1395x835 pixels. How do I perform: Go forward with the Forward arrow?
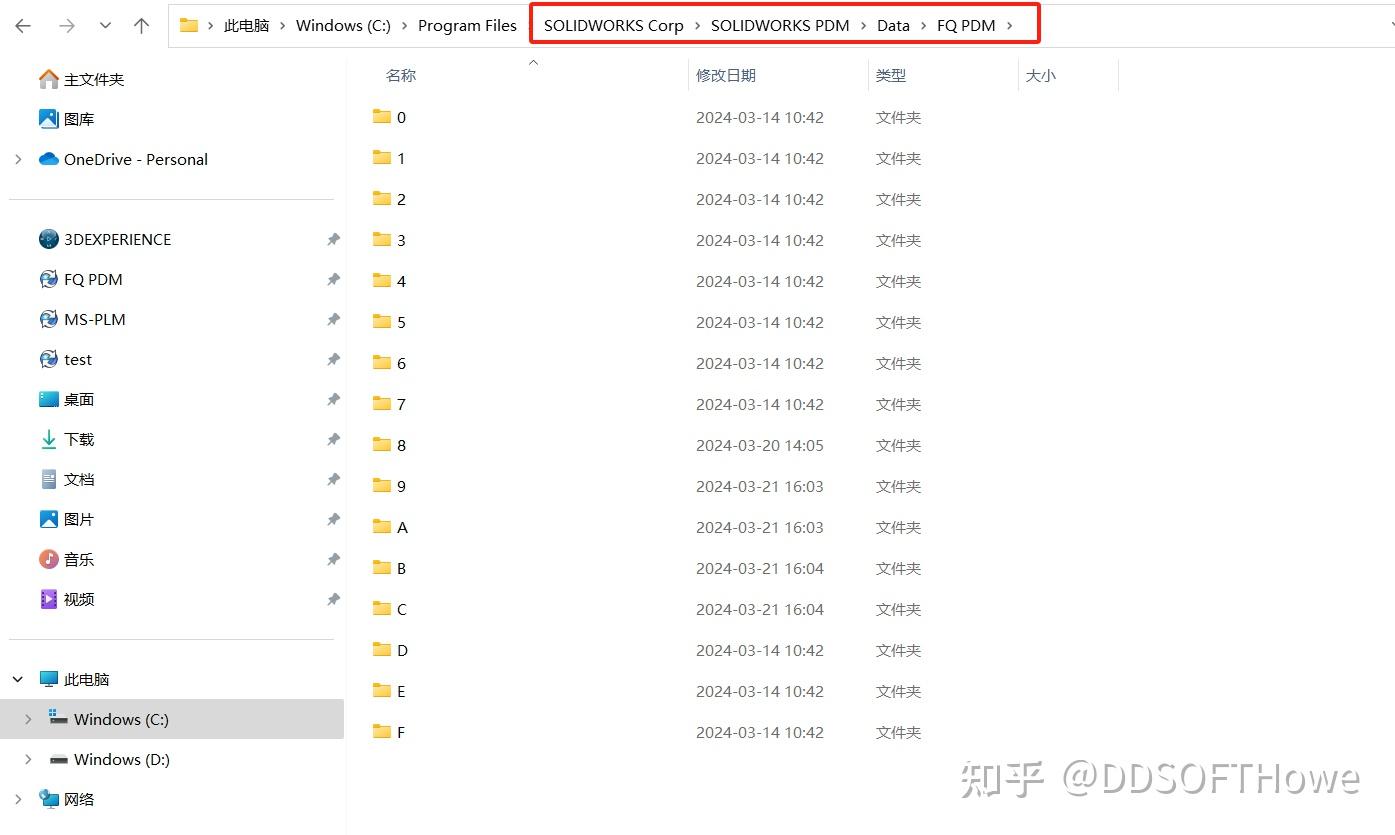[x=67, y=26]
